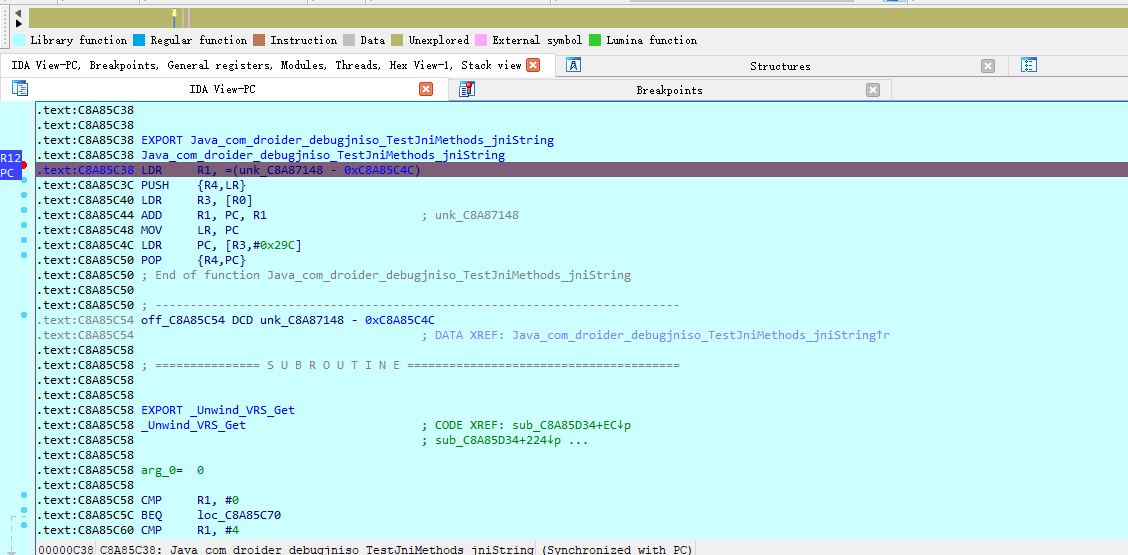Click the ADD R1, PC, R1 instruction

point(204,215)
